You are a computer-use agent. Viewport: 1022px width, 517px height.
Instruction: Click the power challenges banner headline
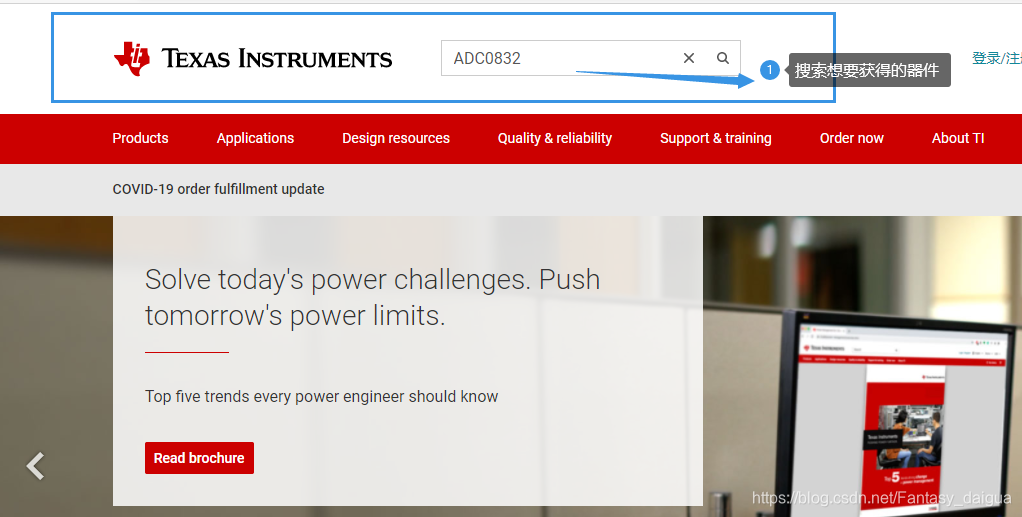pos(372,297)
